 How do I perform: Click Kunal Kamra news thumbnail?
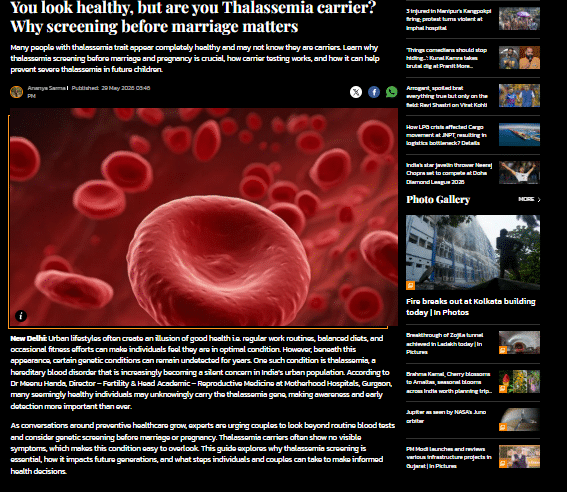pyautogui.click(x=519, y=57)
